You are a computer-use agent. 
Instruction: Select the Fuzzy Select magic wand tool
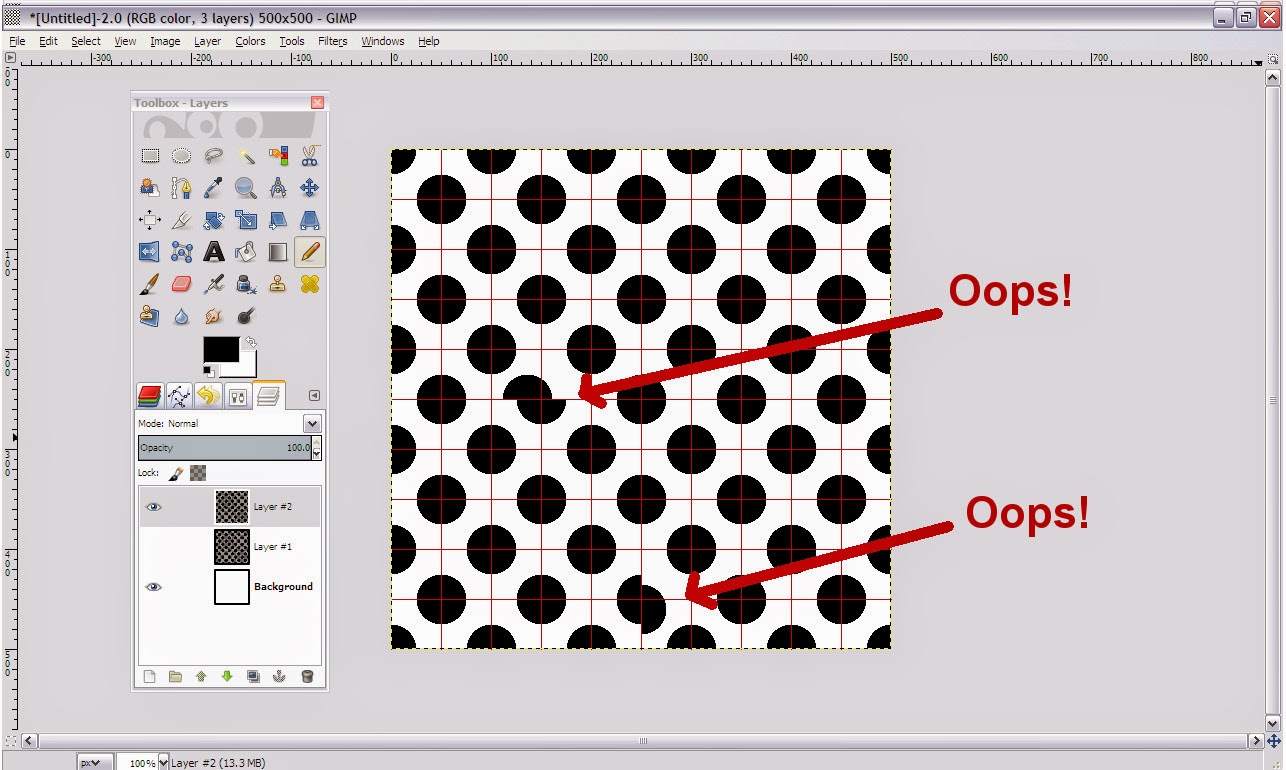(x=246, y=155)
